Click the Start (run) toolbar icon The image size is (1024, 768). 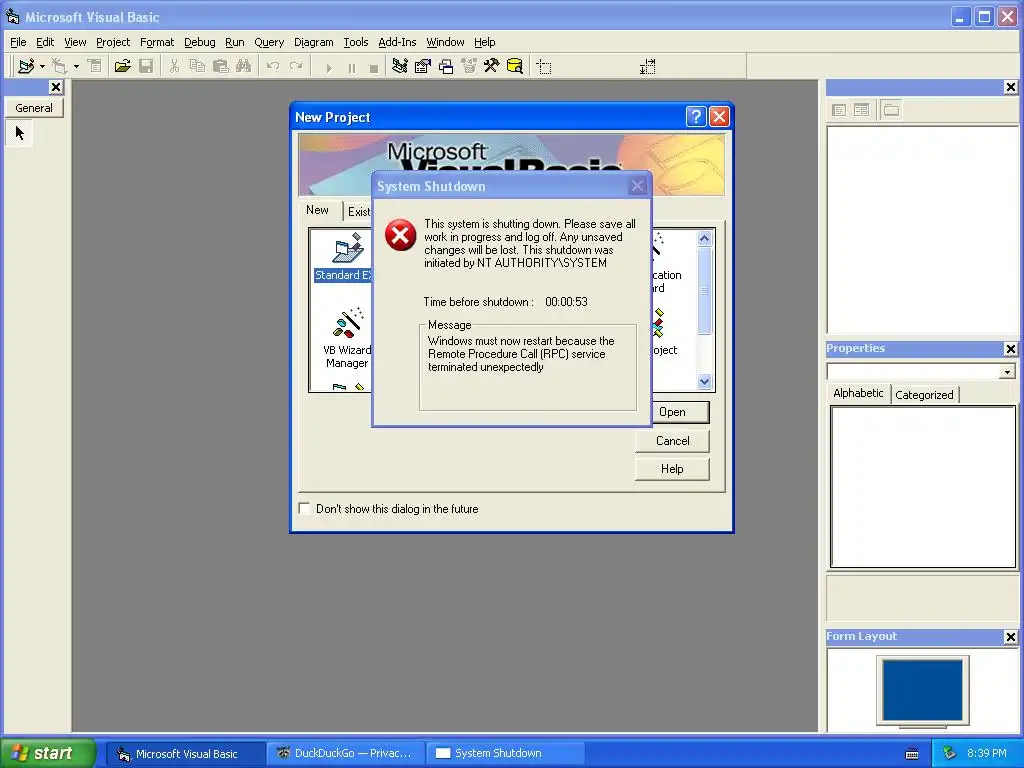[328, 67]
